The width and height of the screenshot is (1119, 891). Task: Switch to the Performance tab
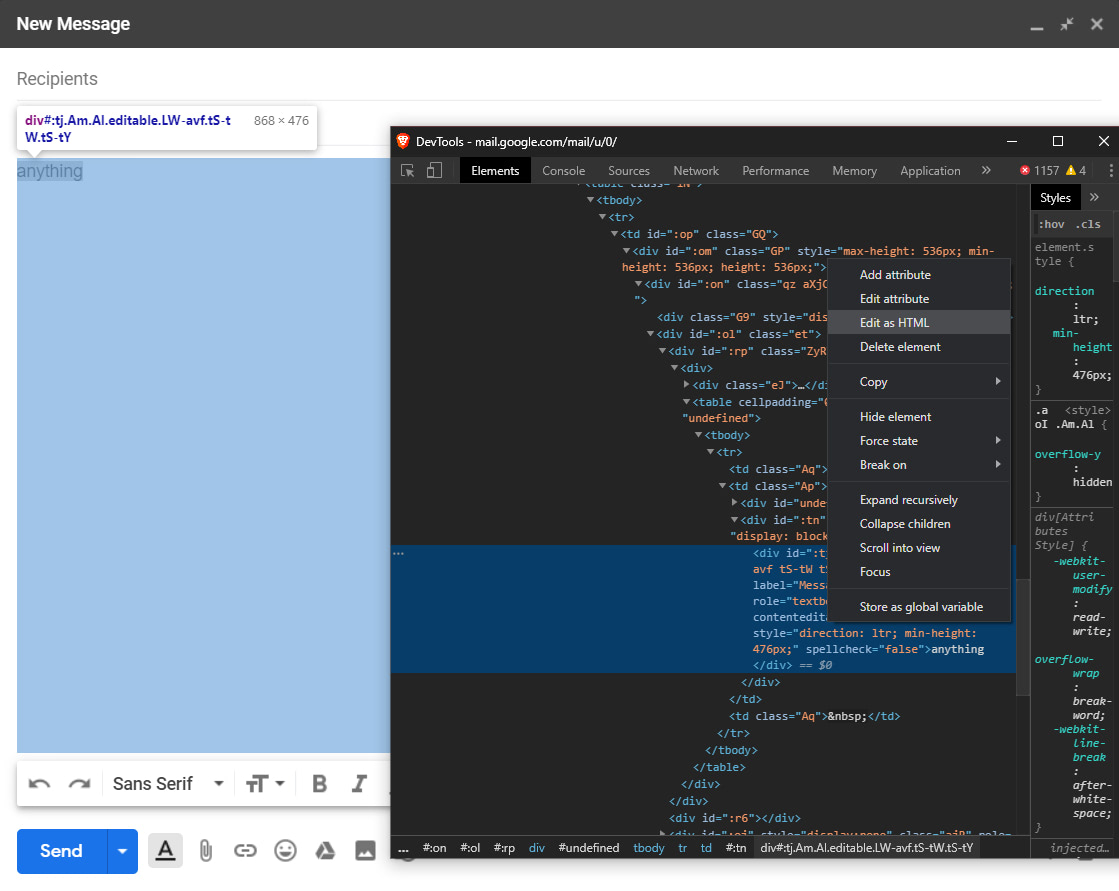pyautogui.click(x=776, y=170)
